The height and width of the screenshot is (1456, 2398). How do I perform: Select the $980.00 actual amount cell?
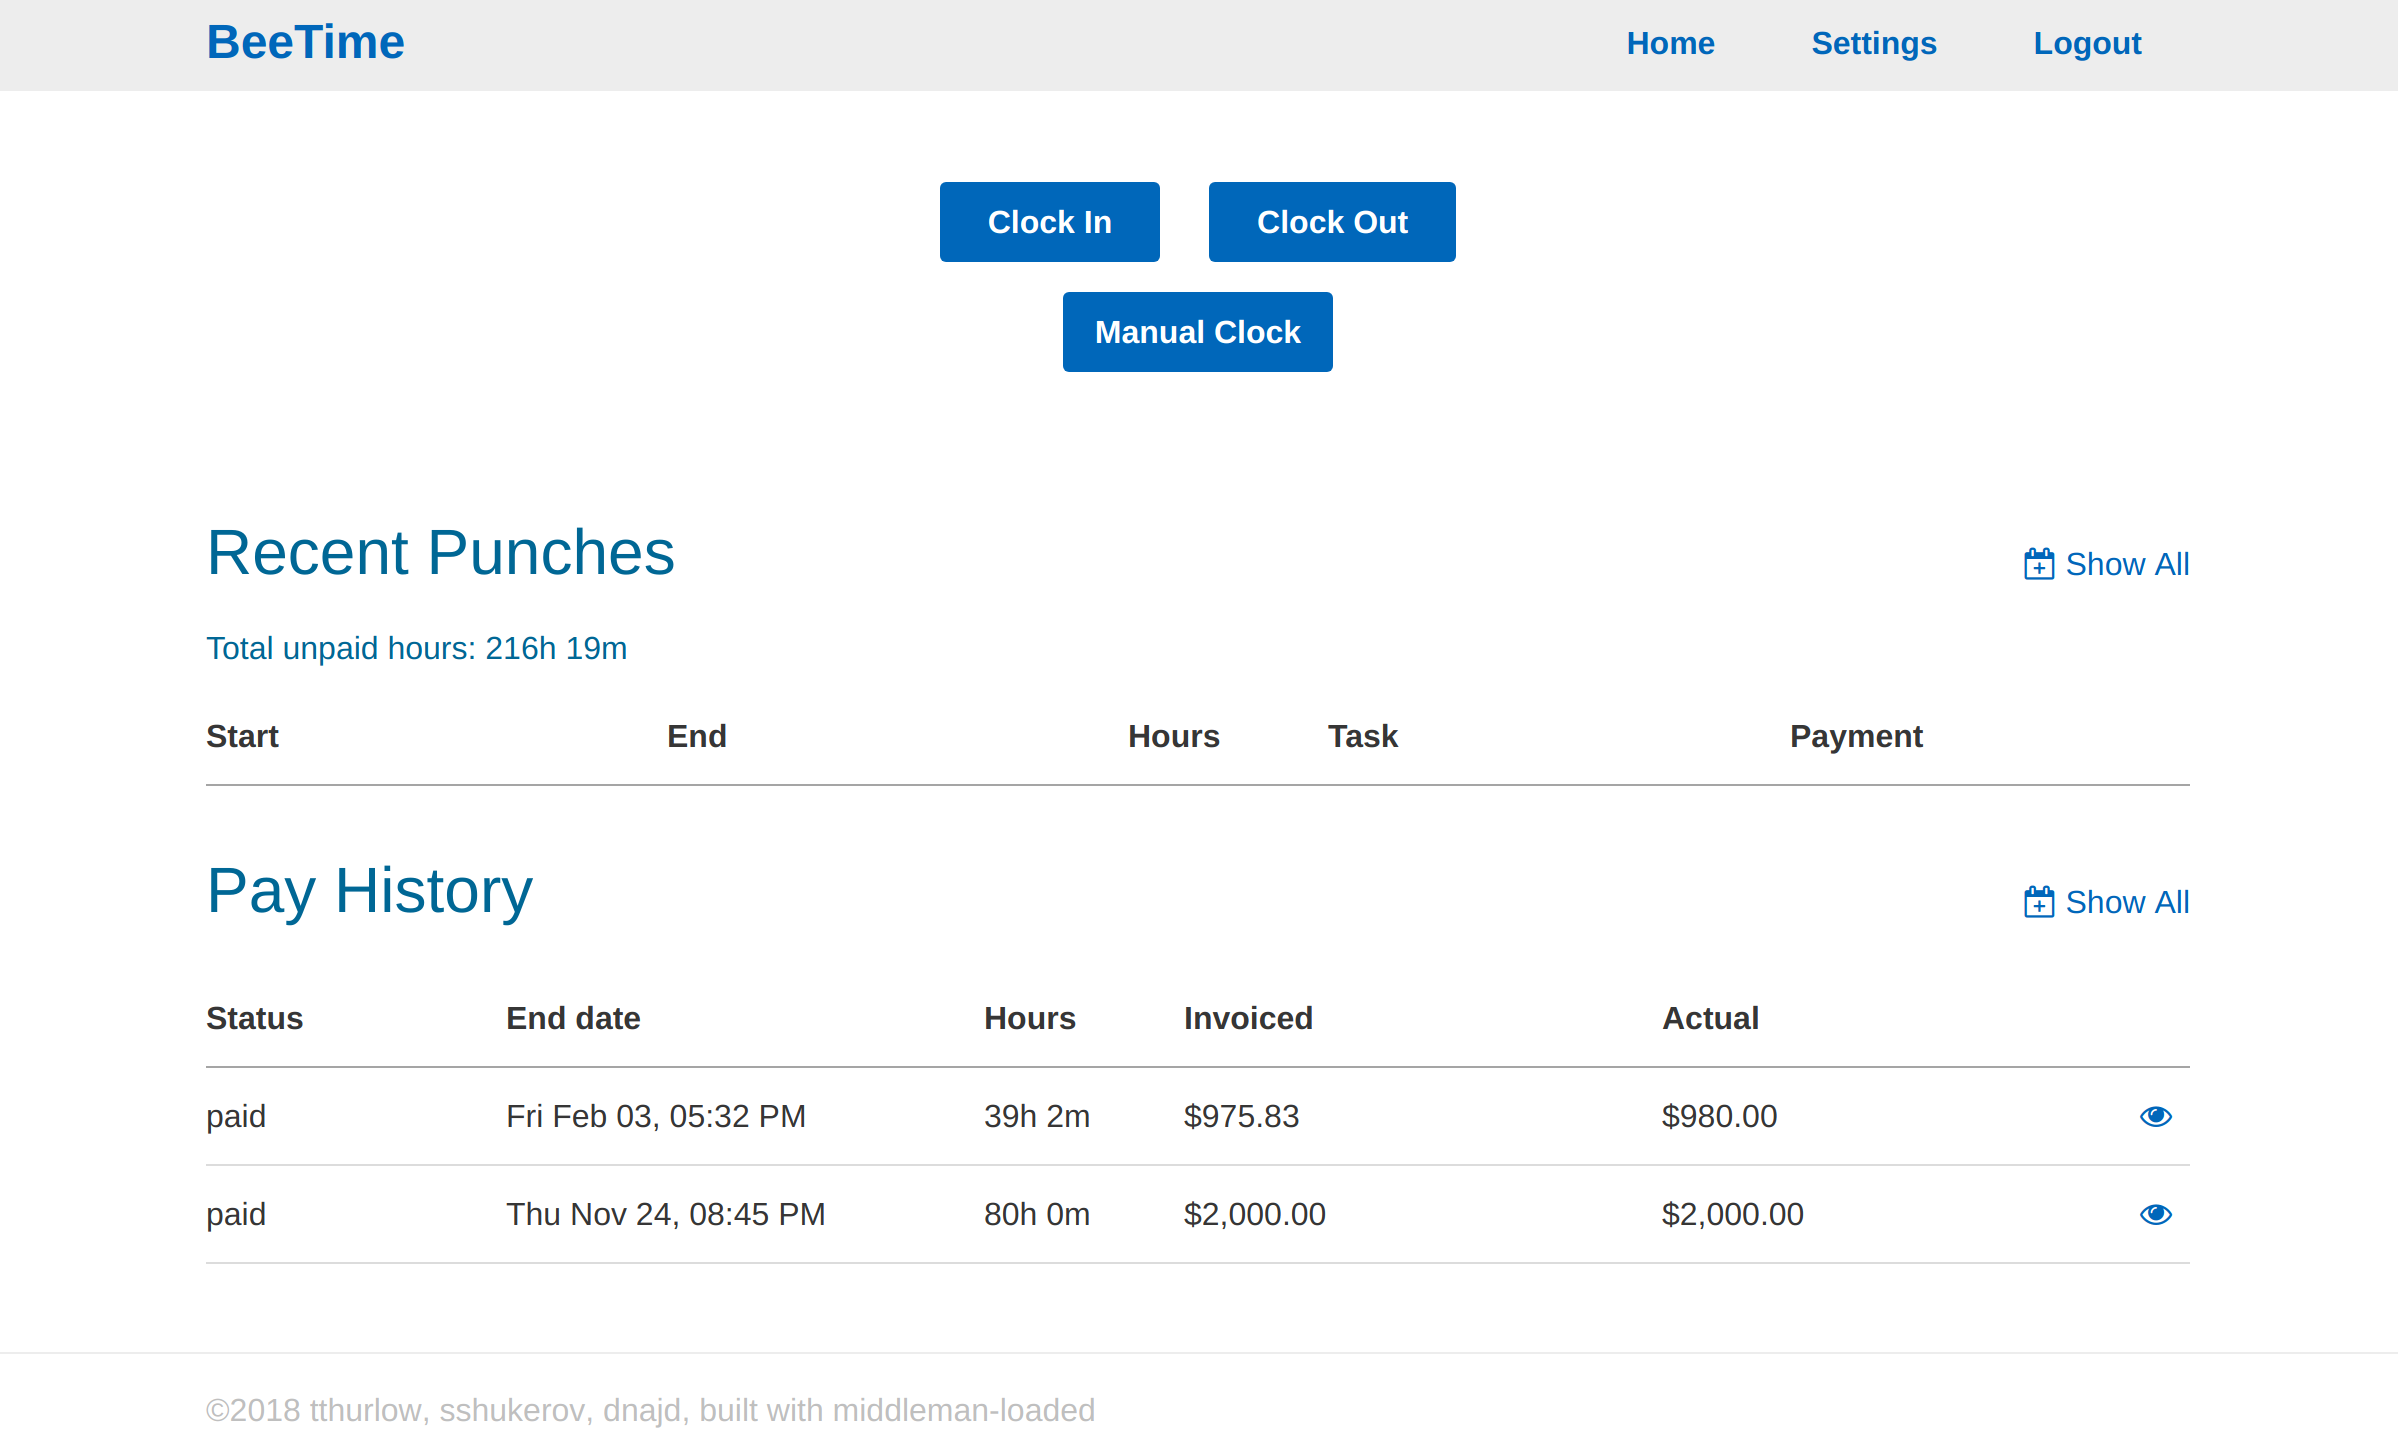point(1719,1116)
